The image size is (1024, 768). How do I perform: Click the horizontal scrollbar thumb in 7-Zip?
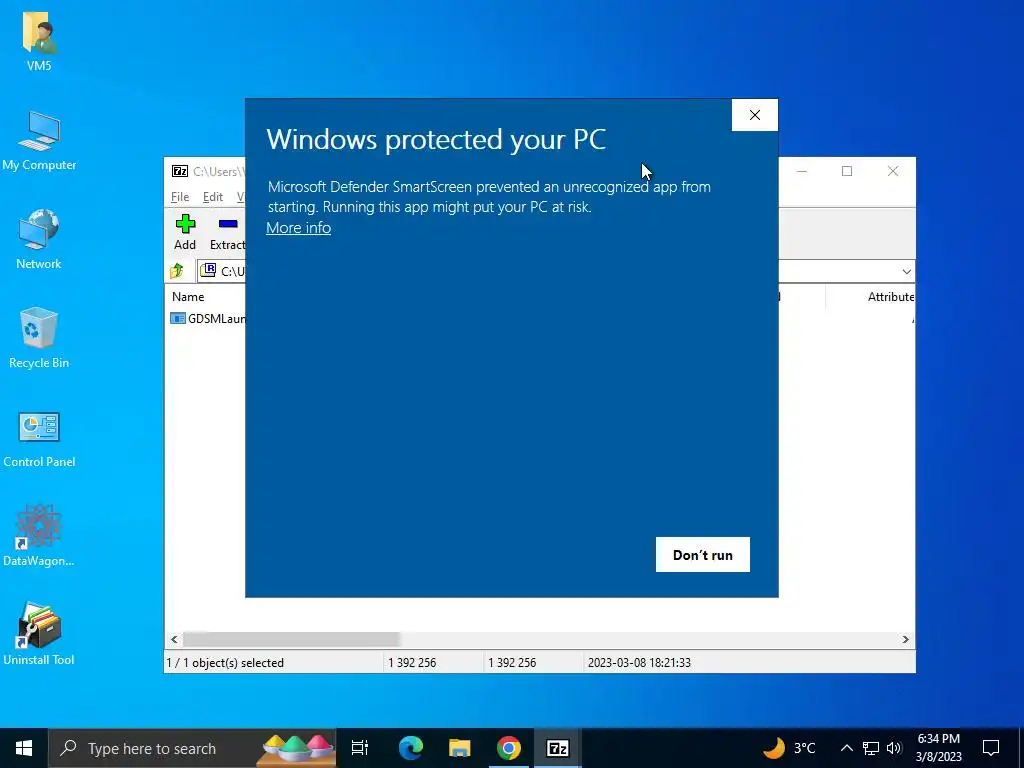291,639
